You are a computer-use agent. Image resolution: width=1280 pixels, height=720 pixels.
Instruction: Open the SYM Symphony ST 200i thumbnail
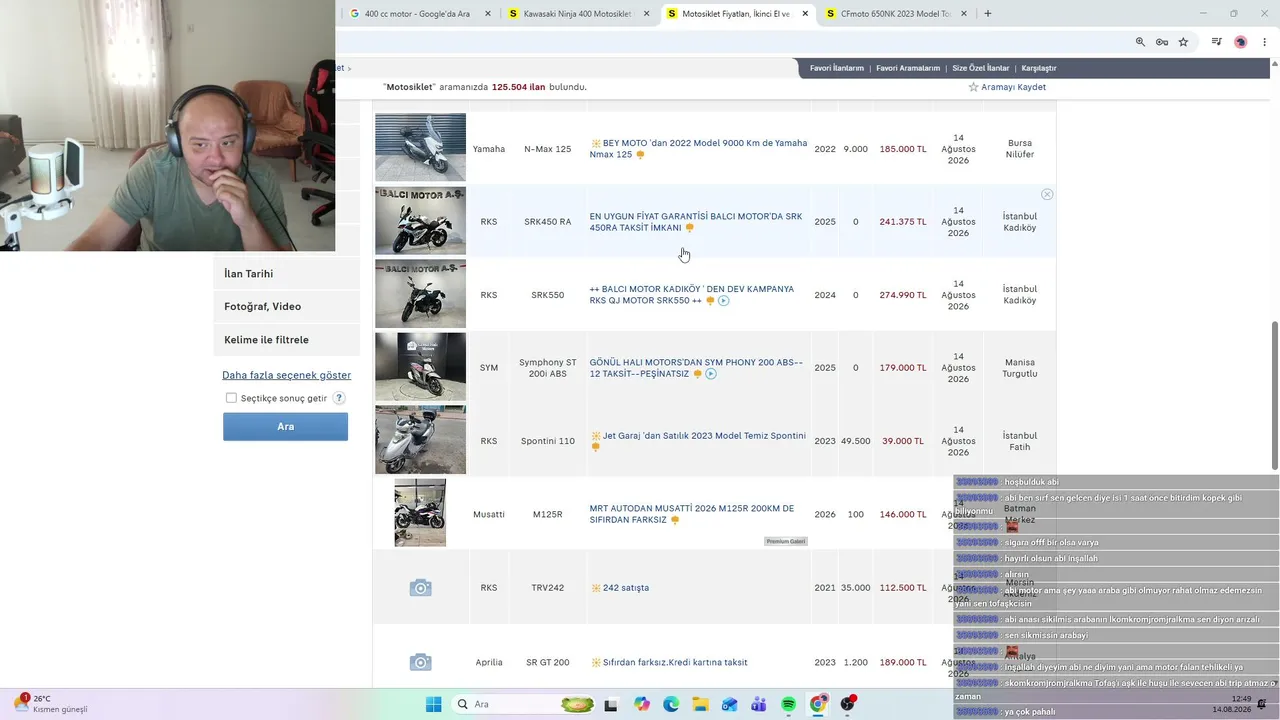[420, 367]
